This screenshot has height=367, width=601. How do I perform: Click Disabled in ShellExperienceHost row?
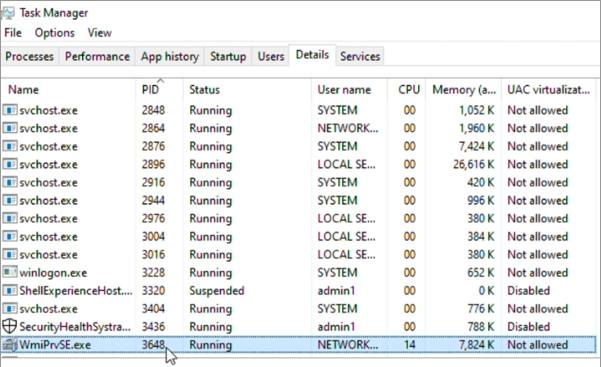pyautogui.click(x=529, y=291)
